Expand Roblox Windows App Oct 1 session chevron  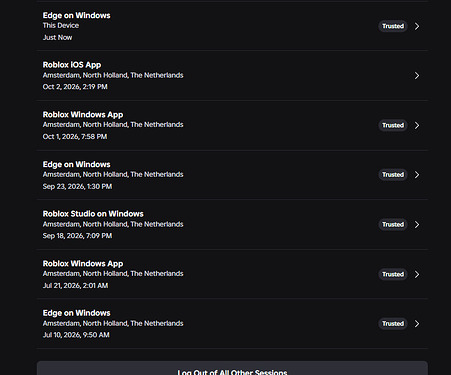[417, 125]
